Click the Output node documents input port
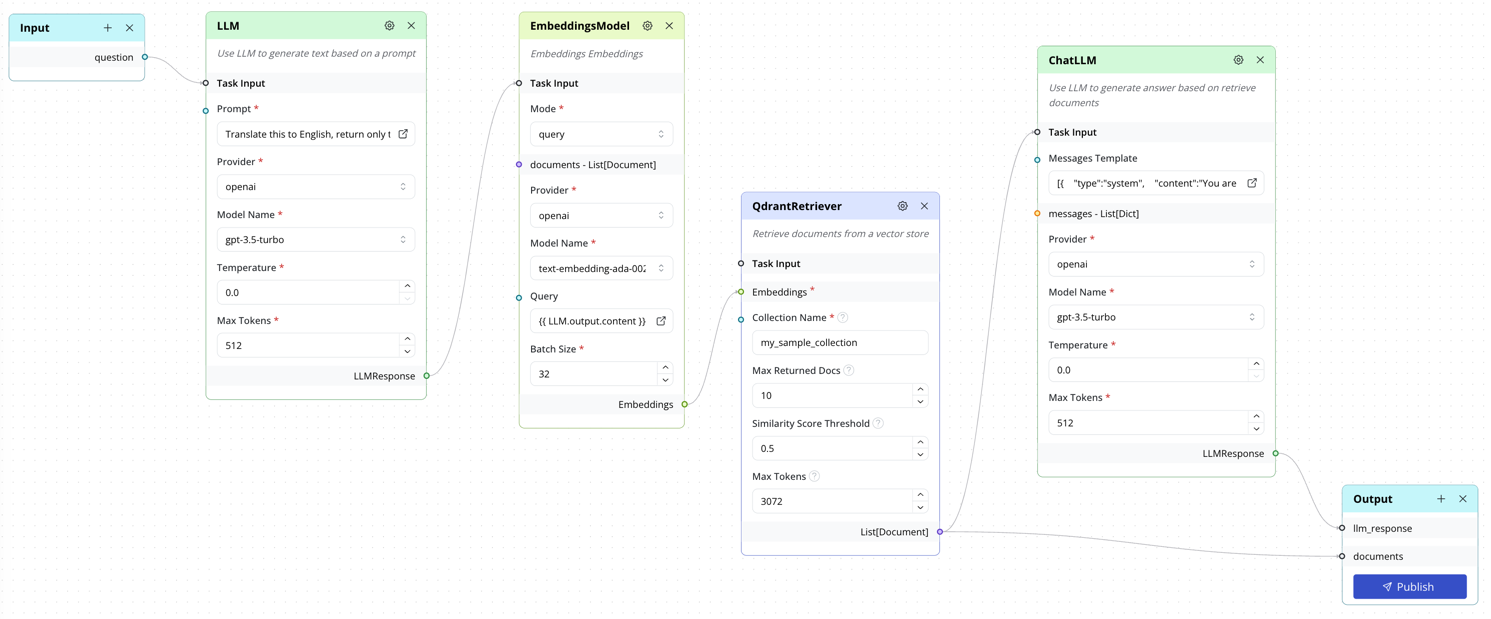The image size is (1491, 619). click(x=1342, y=556)
